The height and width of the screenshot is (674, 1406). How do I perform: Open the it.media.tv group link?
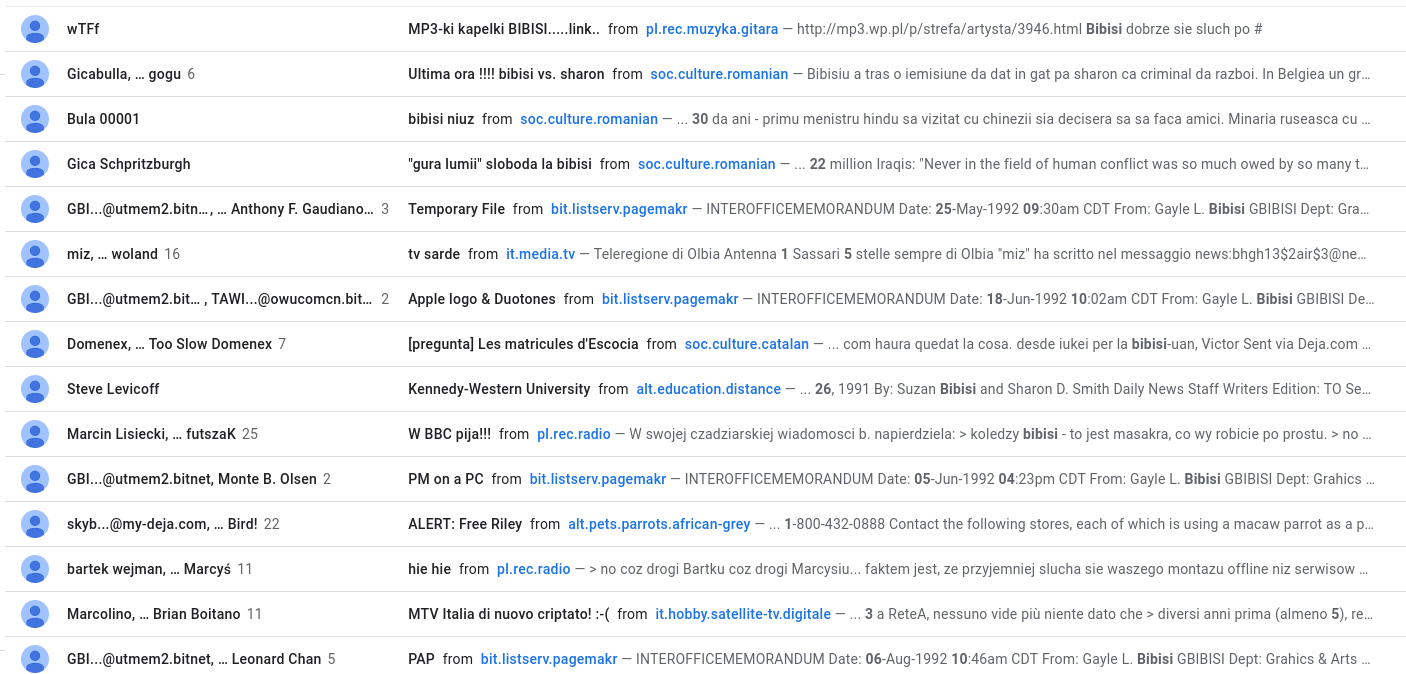pos(540,254)
